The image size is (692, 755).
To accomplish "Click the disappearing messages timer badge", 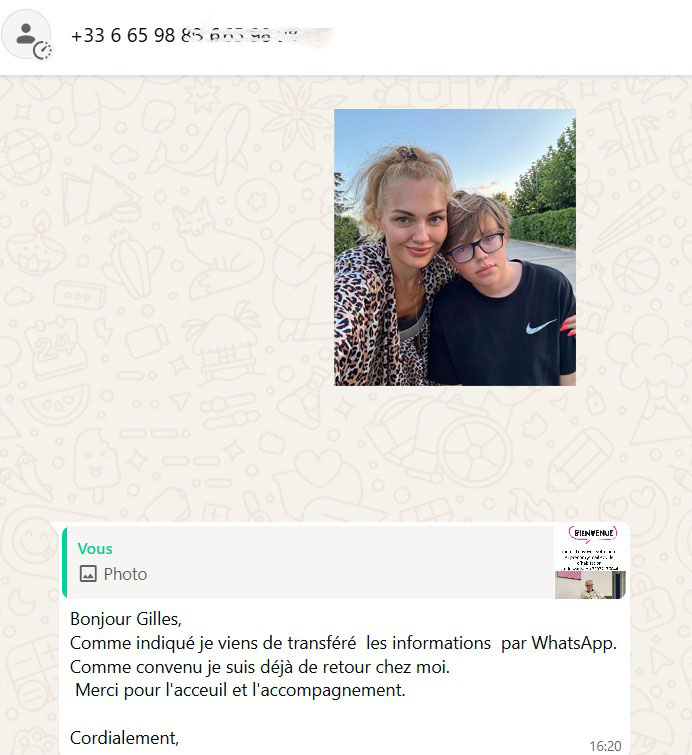I will 42,50.
